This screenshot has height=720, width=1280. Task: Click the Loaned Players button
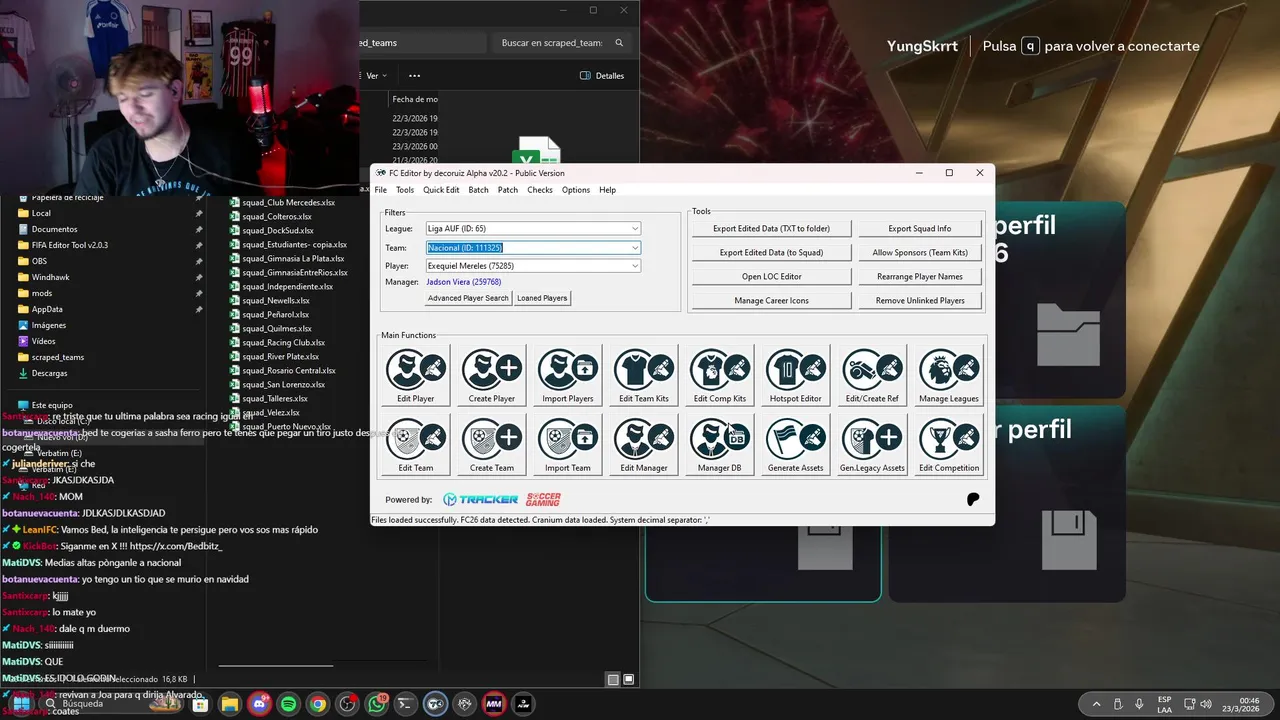[542, 298]
